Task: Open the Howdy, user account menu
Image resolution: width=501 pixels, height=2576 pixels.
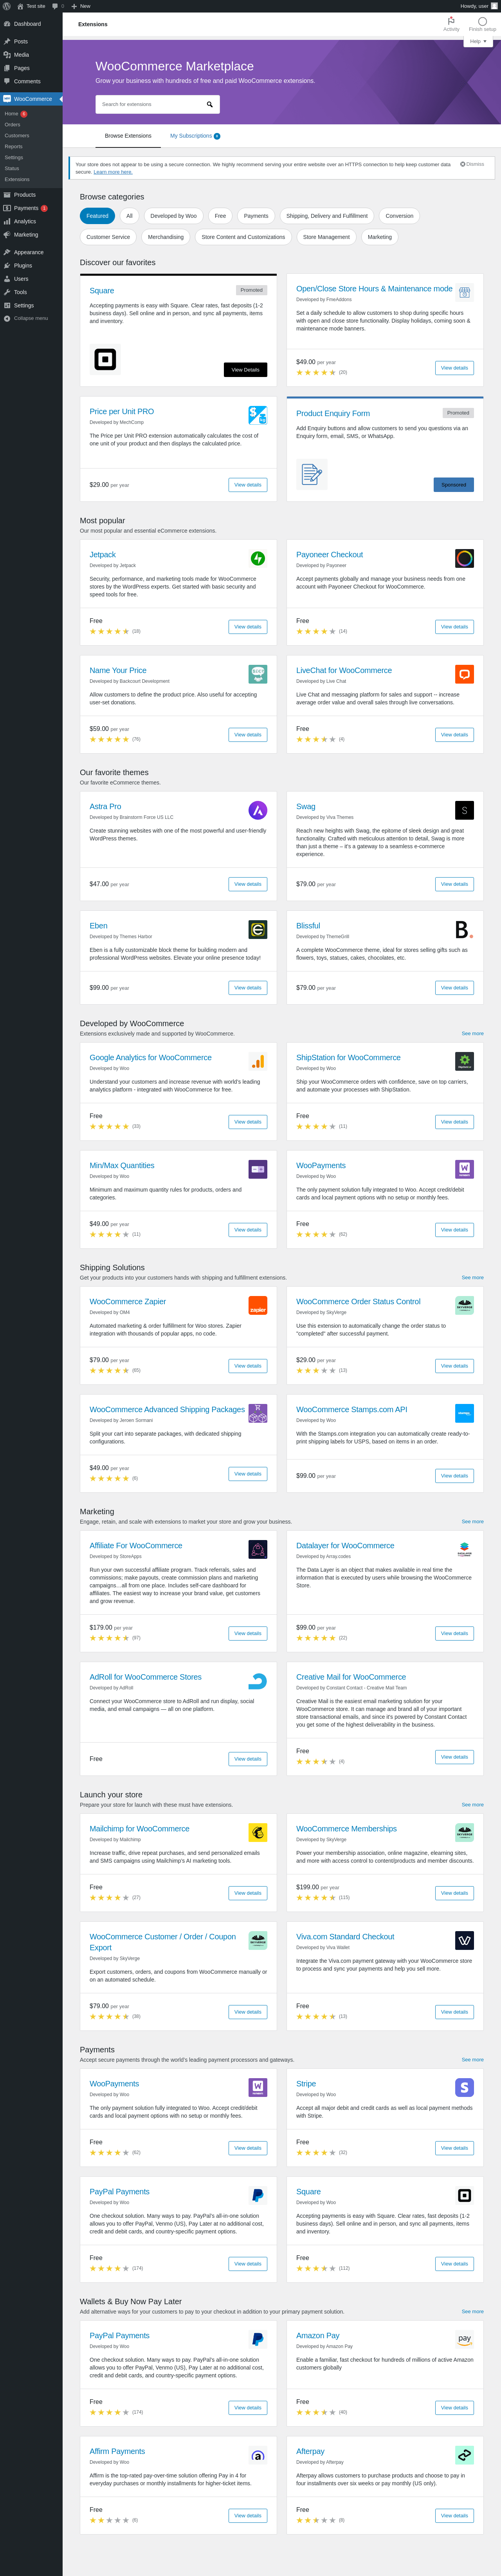Action: (x=478, y=6)
